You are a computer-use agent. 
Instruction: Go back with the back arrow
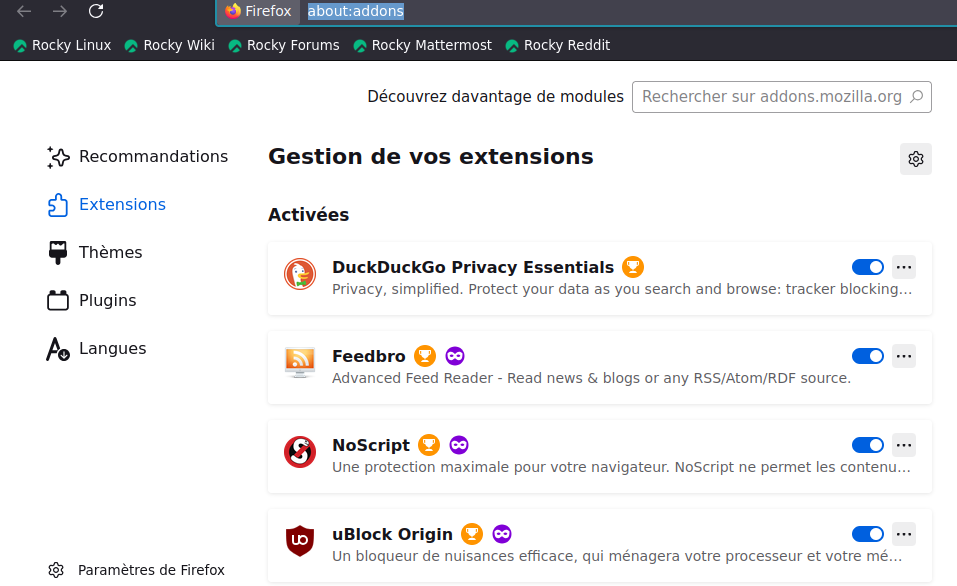pos(24,11)
